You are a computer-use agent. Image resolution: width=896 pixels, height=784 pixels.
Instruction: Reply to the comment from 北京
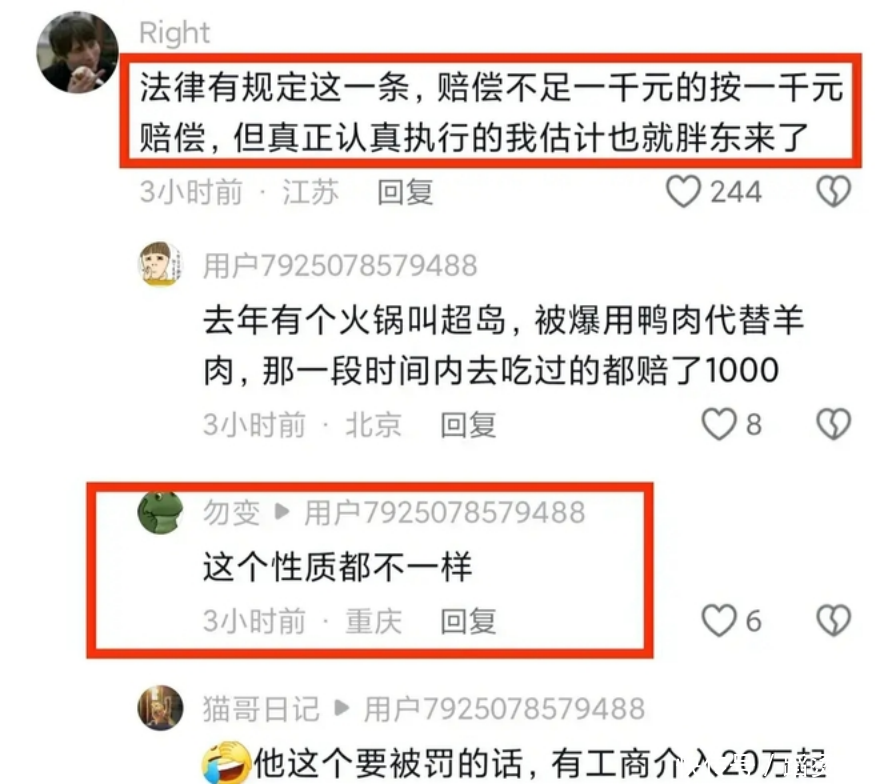pos(468,425)
